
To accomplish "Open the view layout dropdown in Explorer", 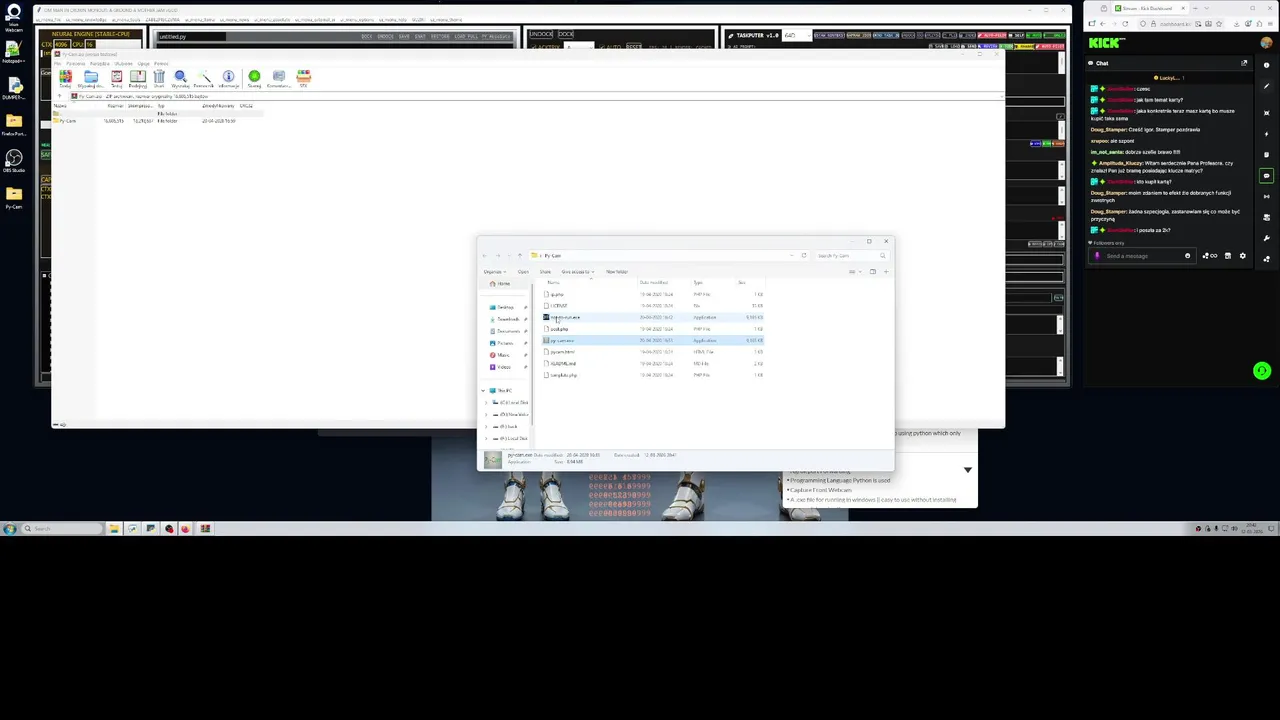I will 855,272.
